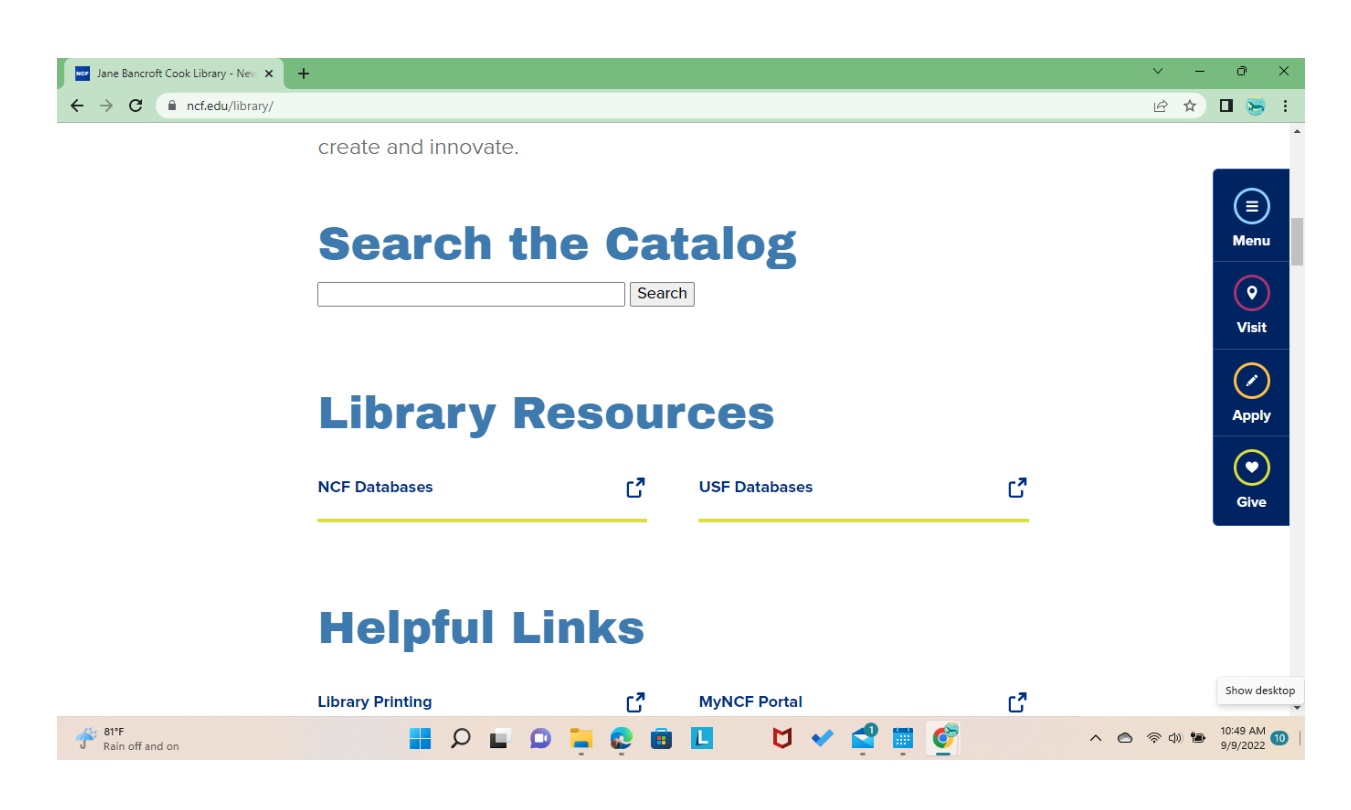Open the browser tab search dropdown arrow
1351x810 pixels.
pyautogui.click(x=1157, y=71)
